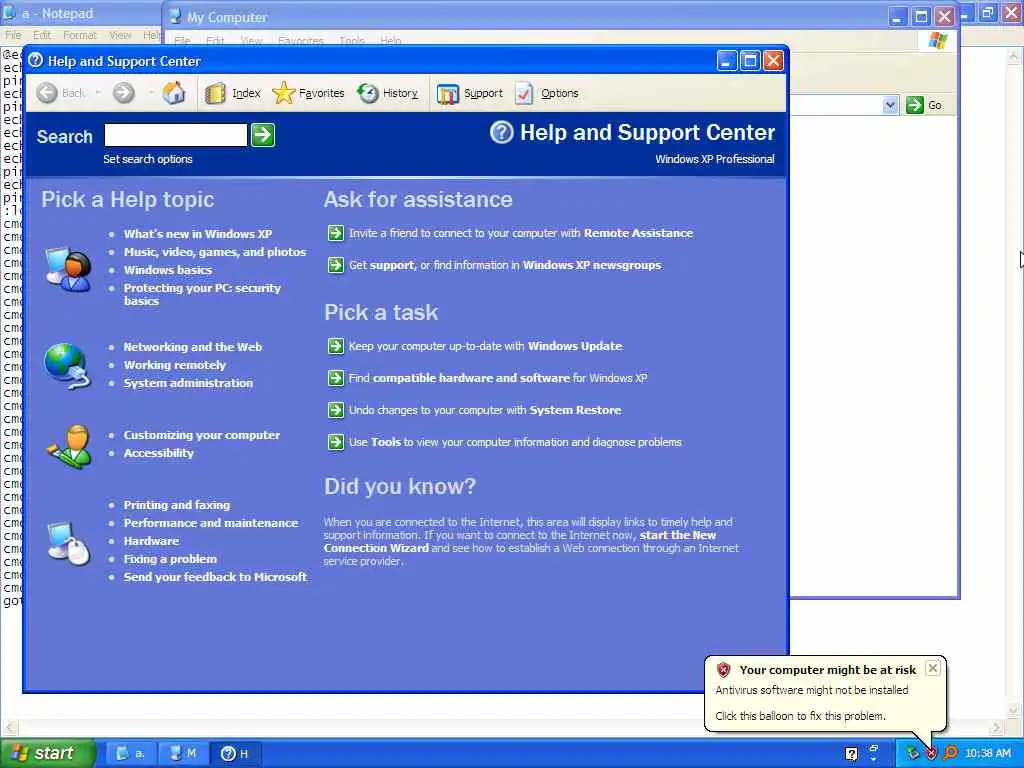Open Edit menu in Notepad
The height and width of the screenshot is (768, 1024).
[42, 35]
